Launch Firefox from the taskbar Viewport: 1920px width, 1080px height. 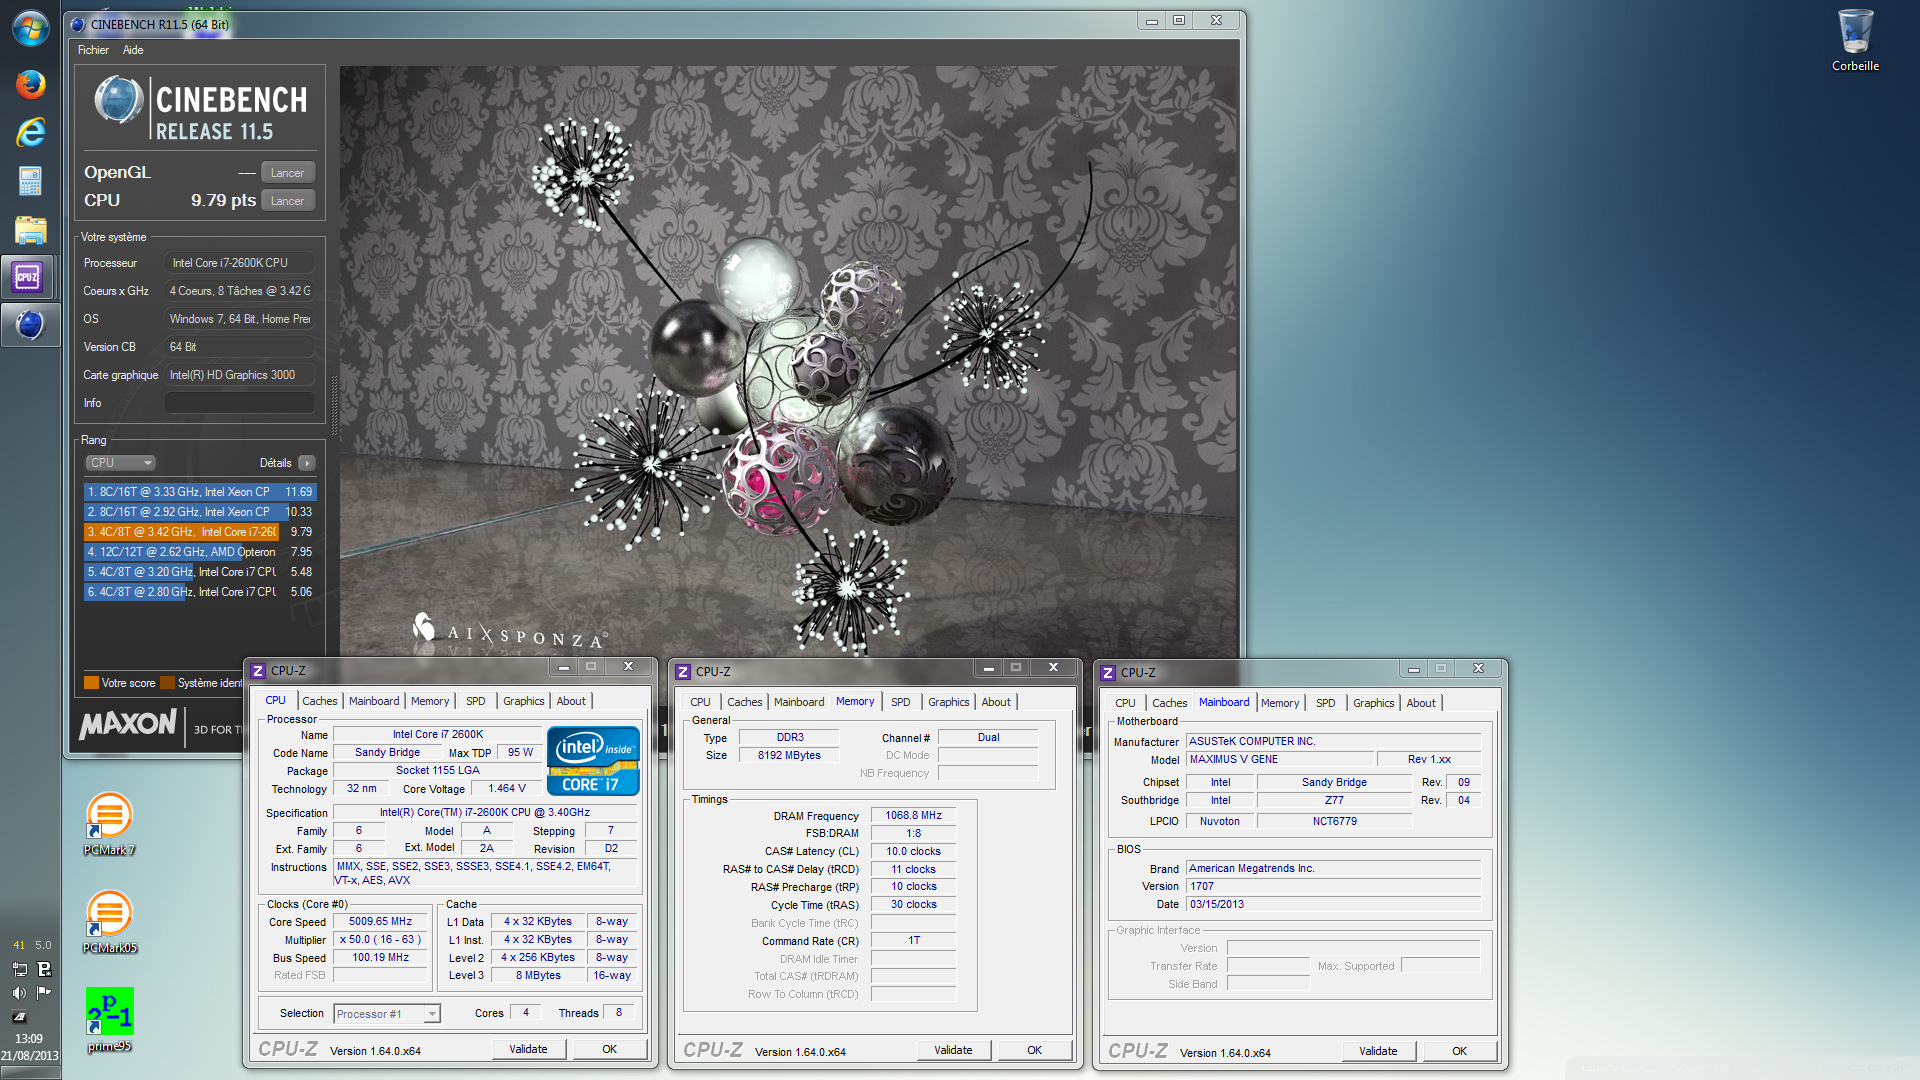point(30,84)
